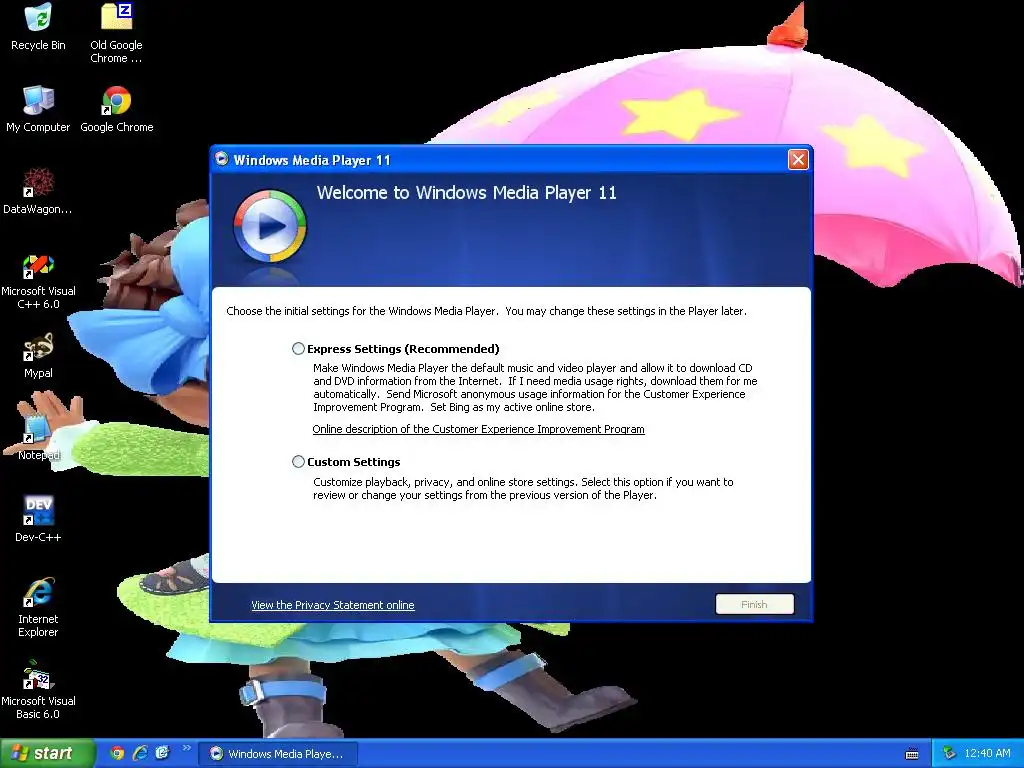The height and width of the screenshot is (768, 1024).
Task: Click the third Quick Launch icon
Action: pos(162,753)
